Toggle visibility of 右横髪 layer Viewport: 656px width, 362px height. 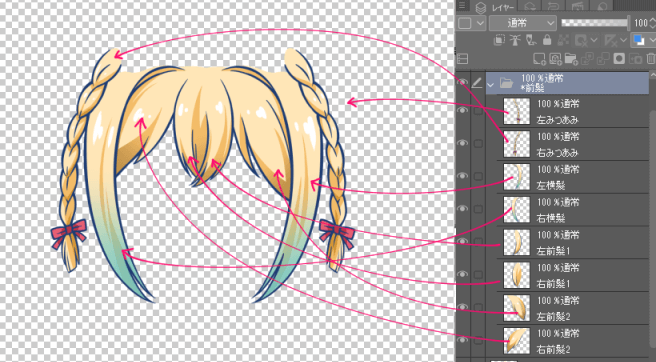462,208
